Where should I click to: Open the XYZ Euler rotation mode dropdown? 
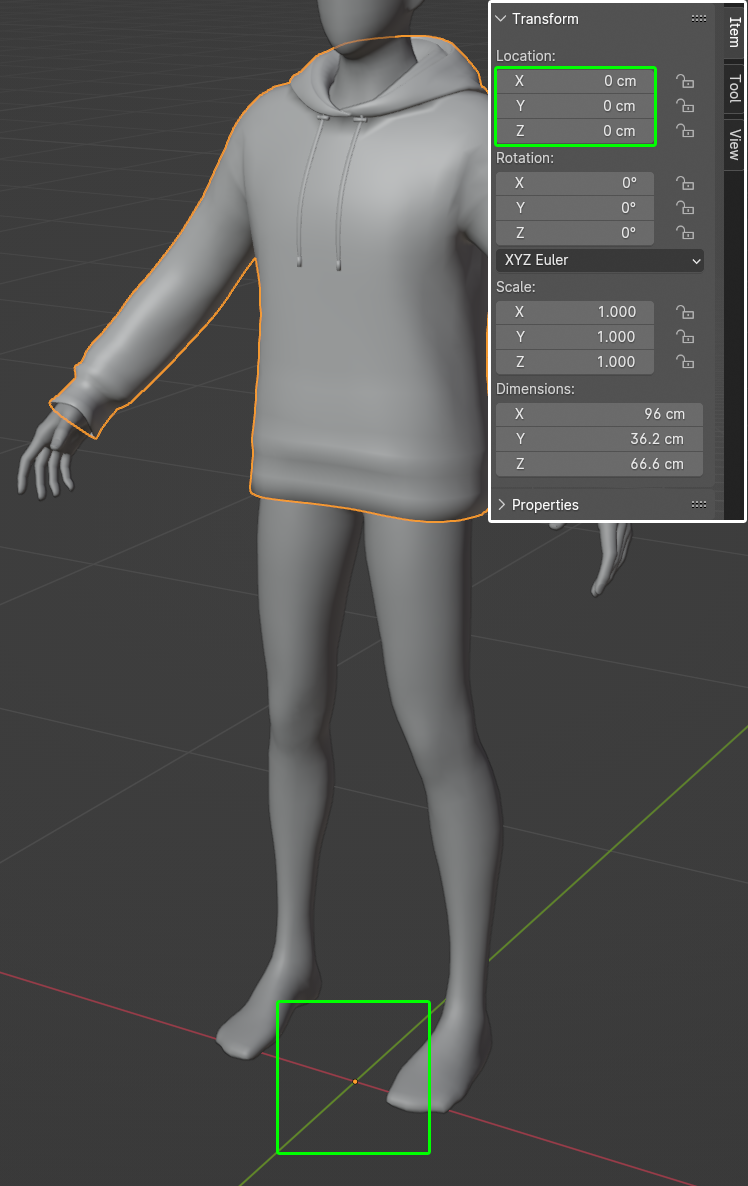(x=600, y=260)
